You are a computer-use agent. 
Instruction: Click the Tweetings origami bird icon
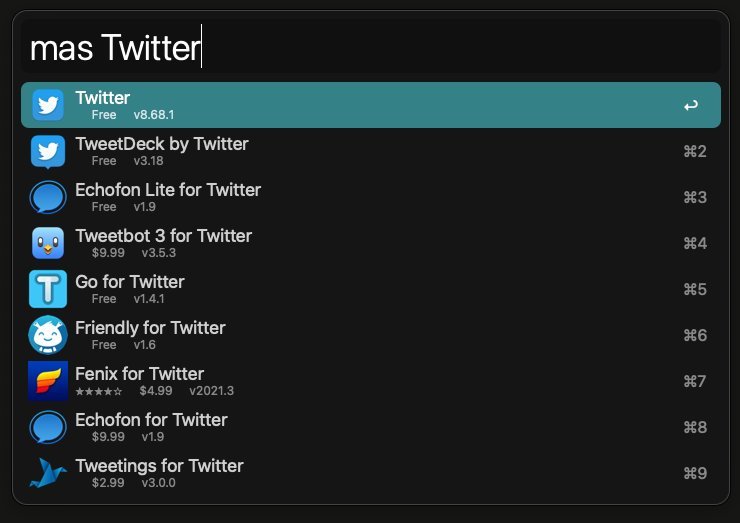tap(48, 473)
